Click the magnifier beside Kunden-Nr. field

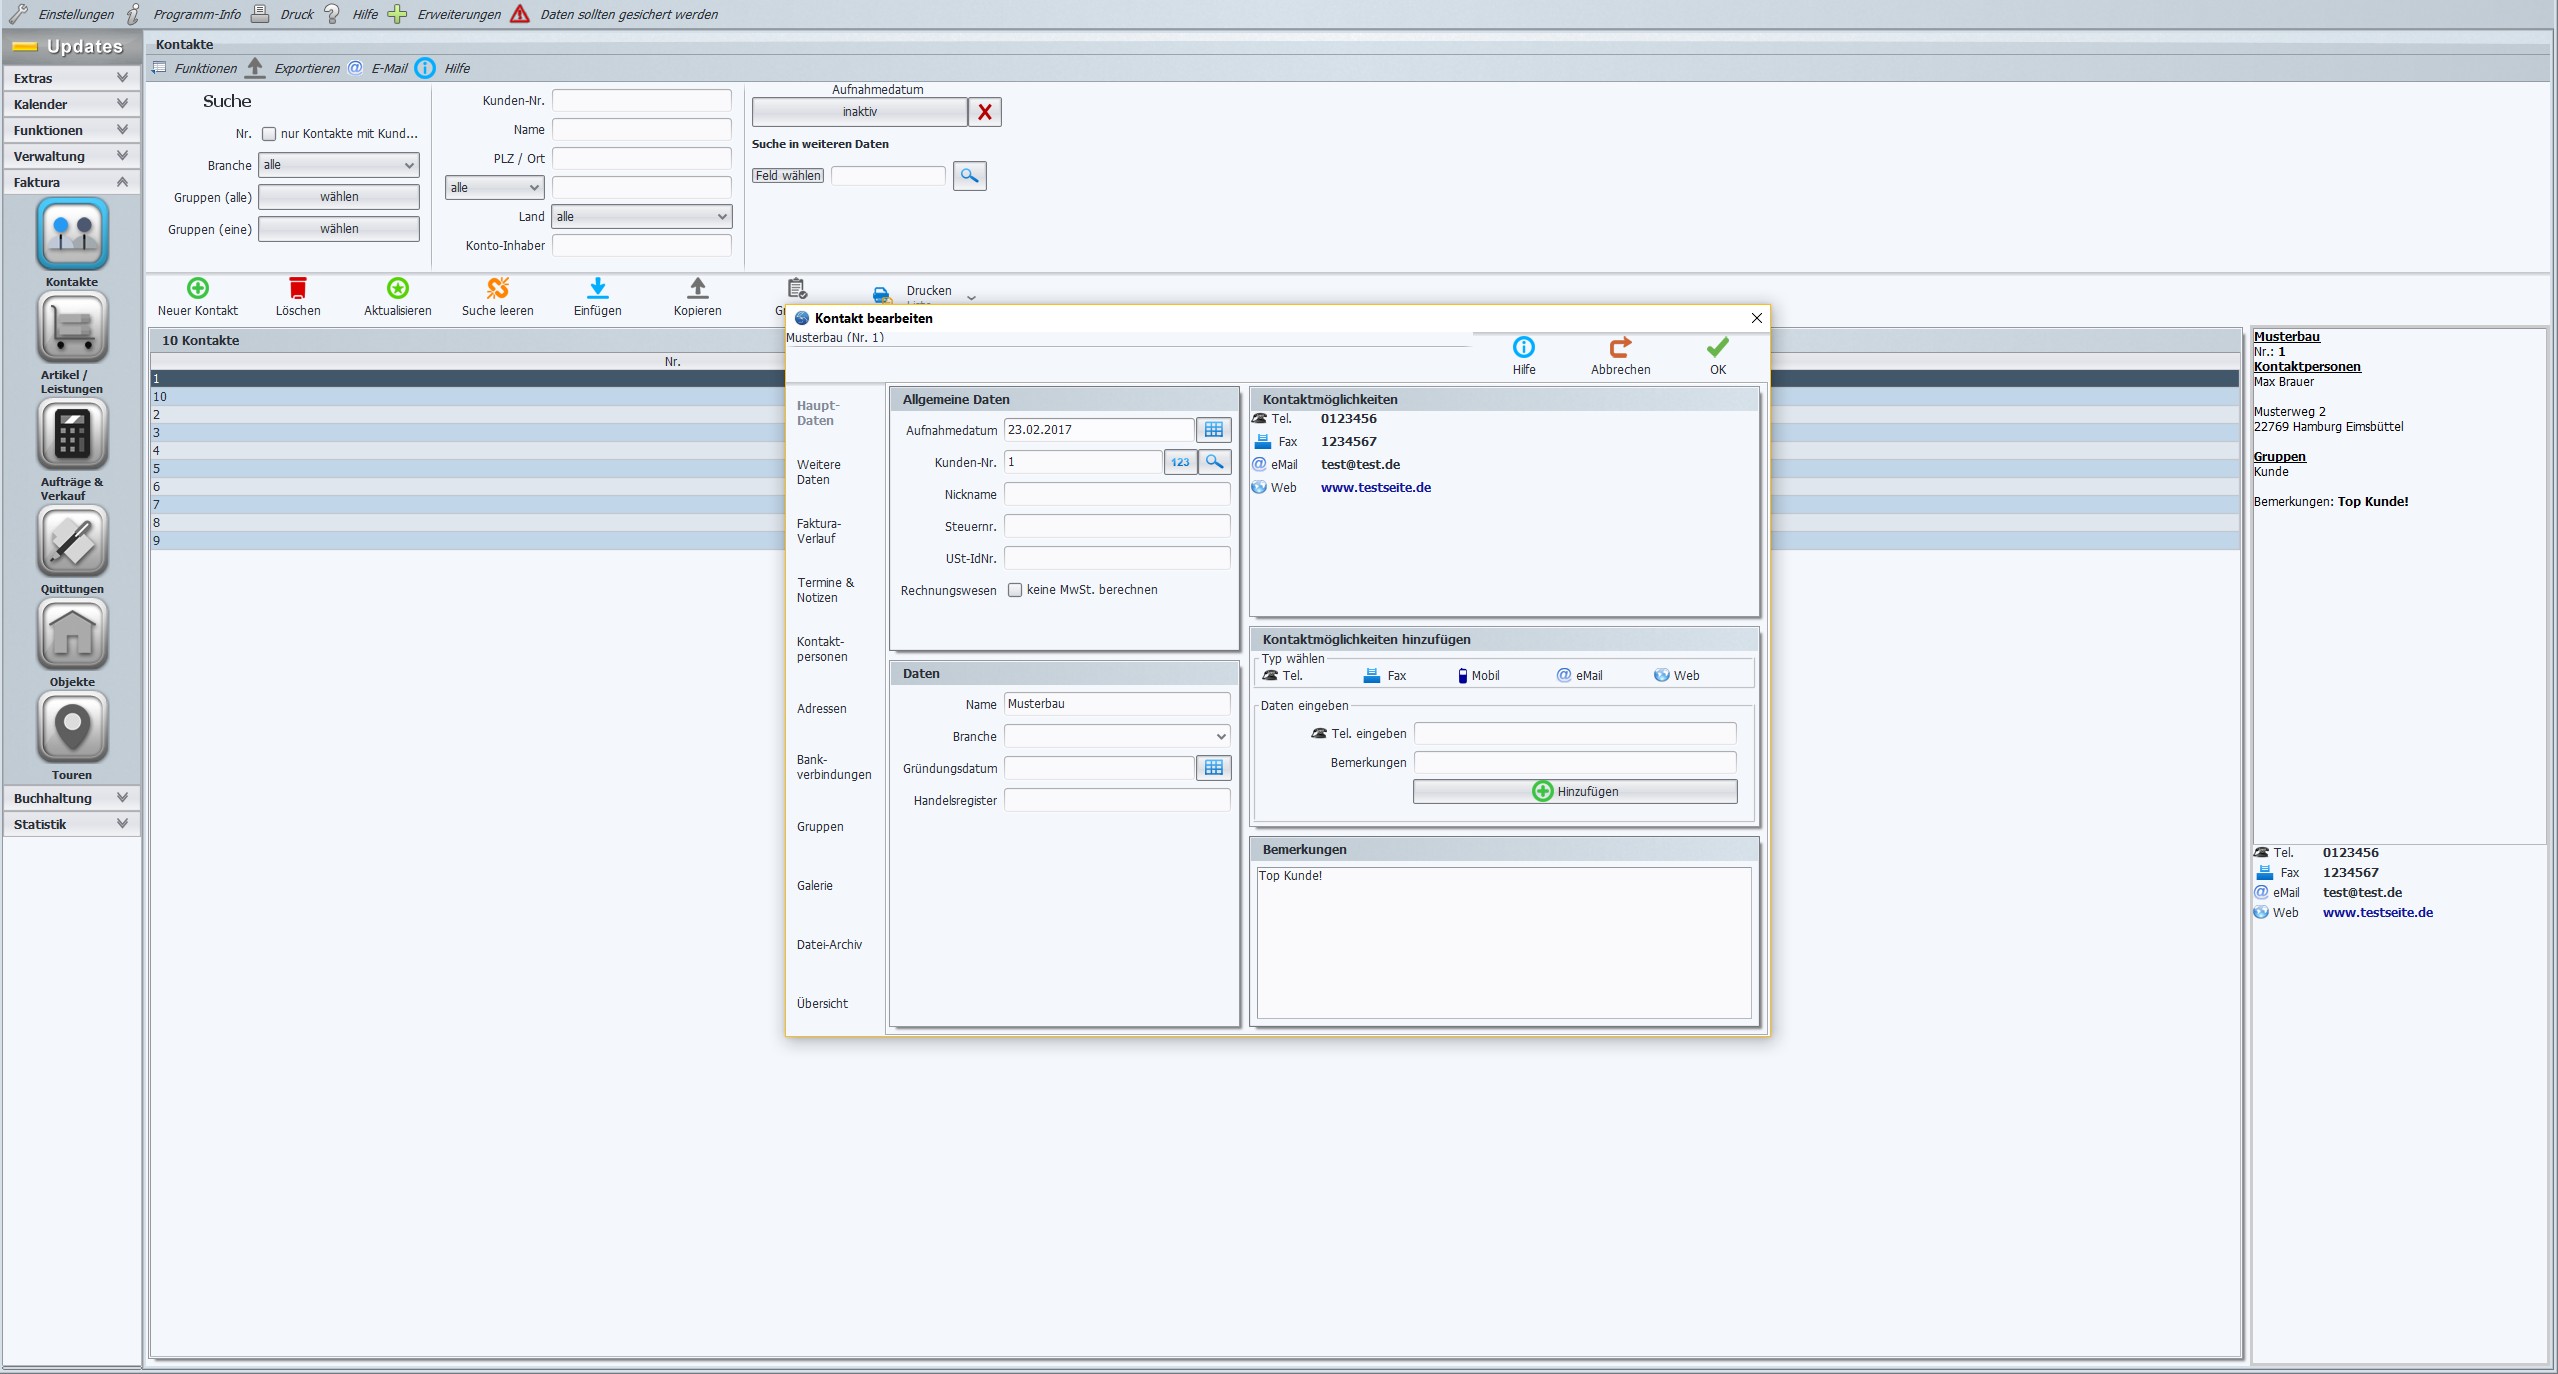[1214, 462]
